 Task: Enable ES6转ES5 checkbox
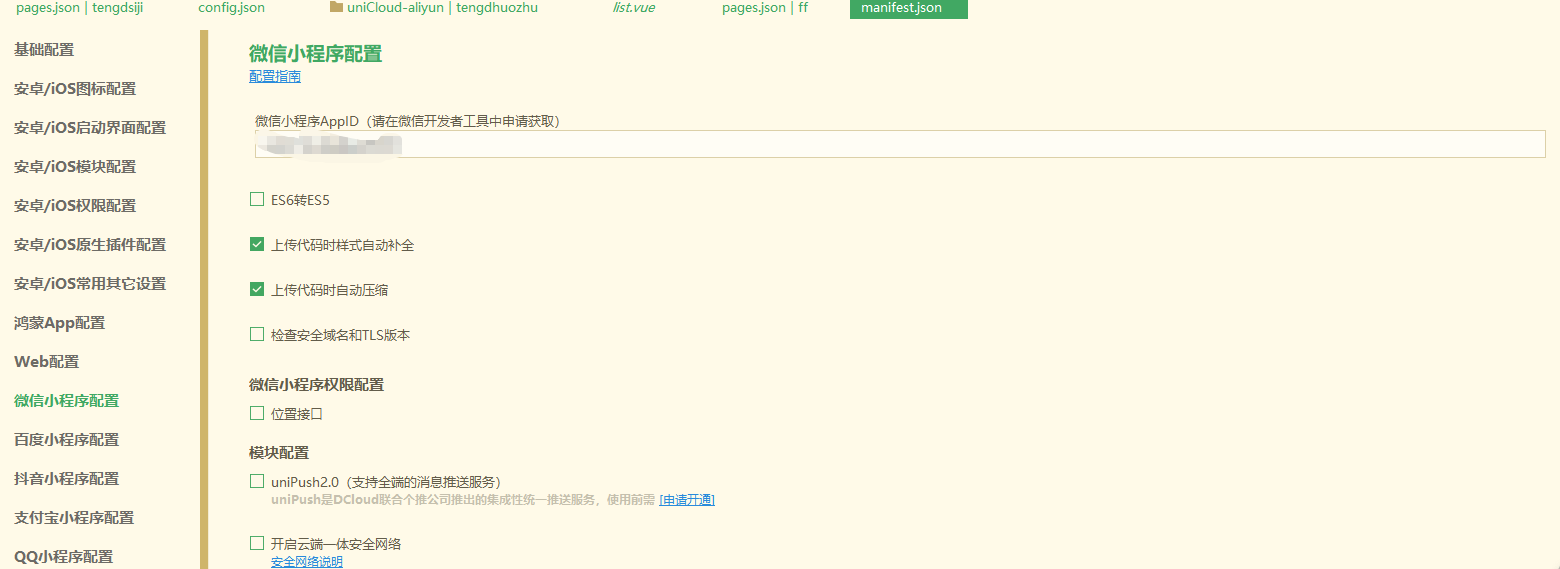tap(257, 200)
